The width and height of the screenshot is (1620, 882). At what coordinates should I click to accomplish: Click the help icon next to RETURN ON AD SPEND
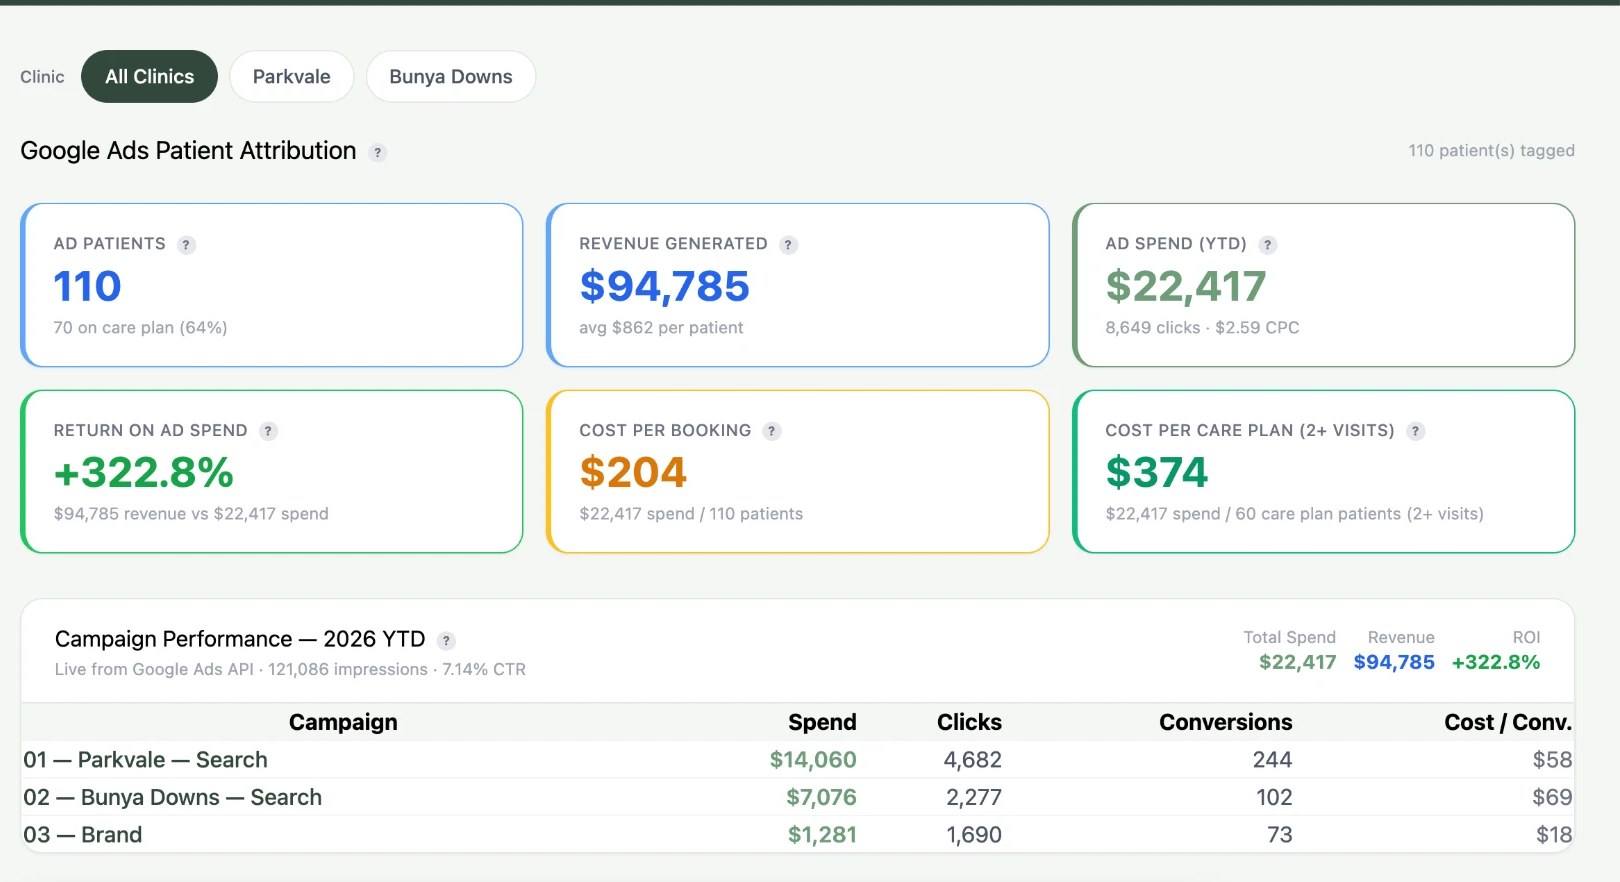[268, 431]
